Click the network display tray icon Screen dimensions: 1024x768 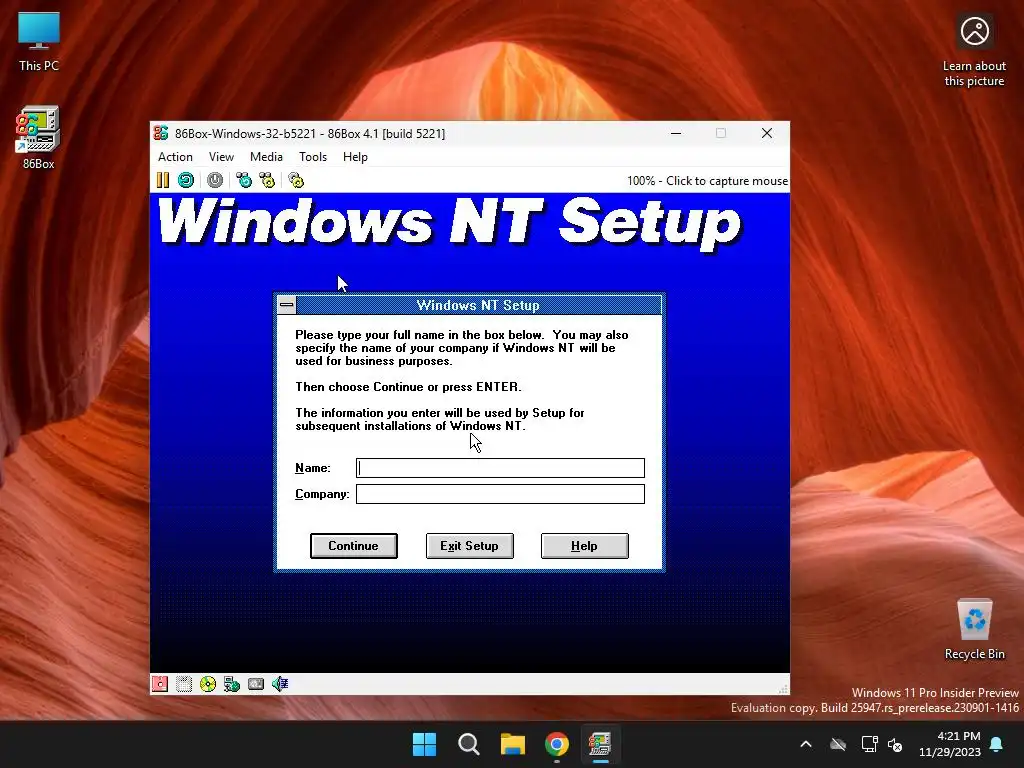869,744
